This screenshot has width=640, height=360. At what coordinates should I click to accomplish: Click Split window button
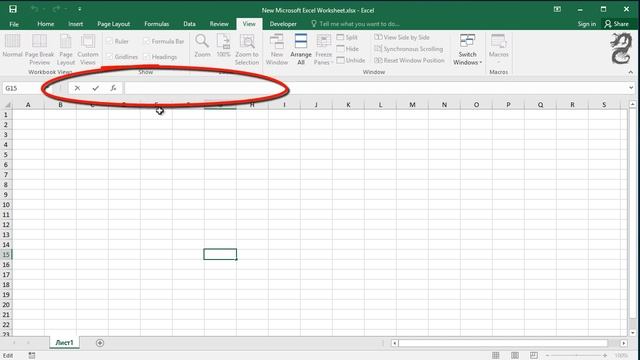coord(347,37)
